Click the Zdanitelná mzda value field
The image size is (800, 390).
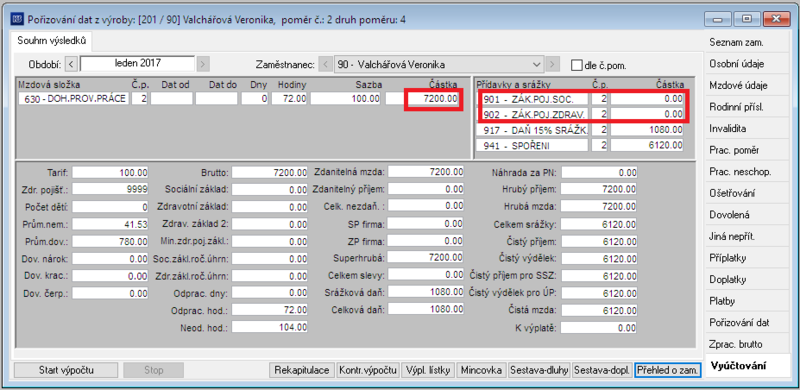coord(426,172)
